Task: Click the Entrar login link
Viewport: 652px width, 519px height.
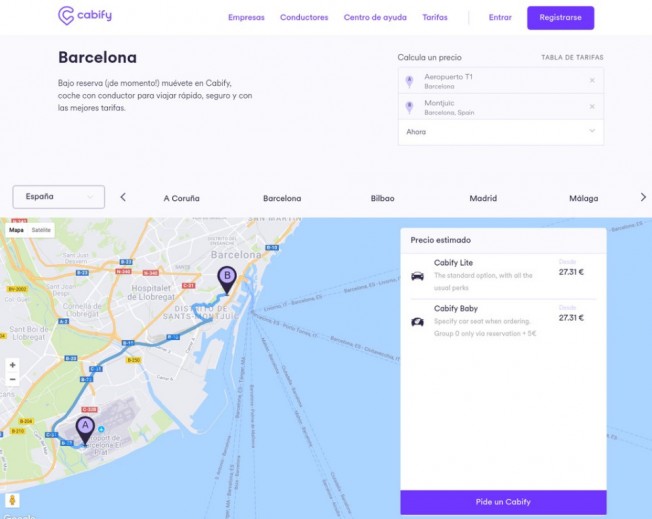Action: [500, 17]
